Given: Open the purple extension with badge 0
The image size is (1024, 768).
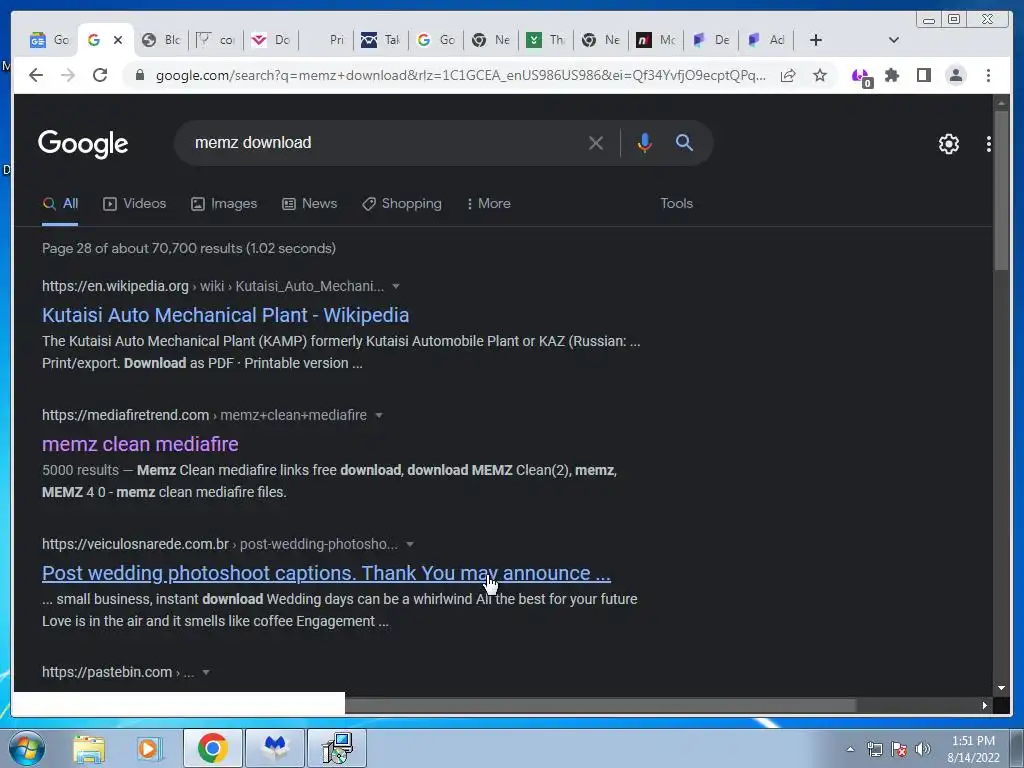Looking at the screenshot, I should click(861, 76).
